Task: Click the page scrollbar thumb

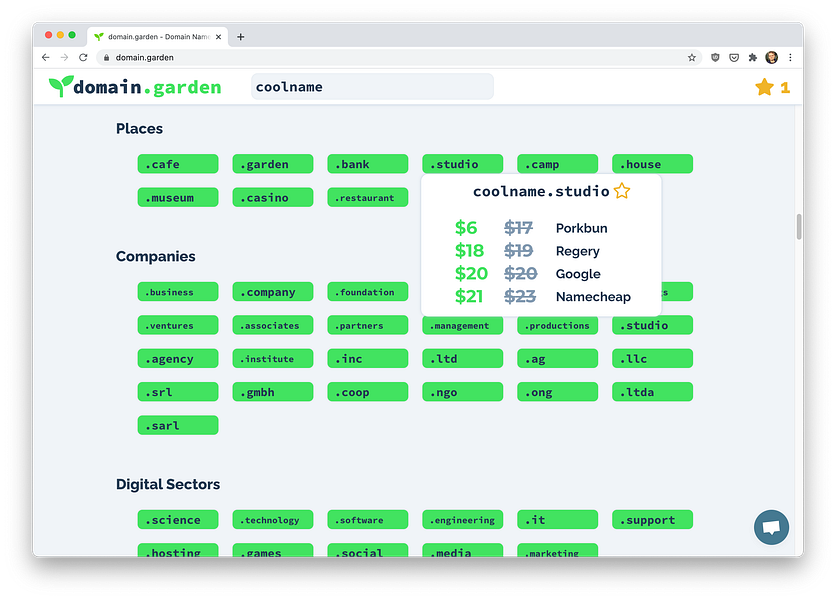Action: click(x=799, y=227)
